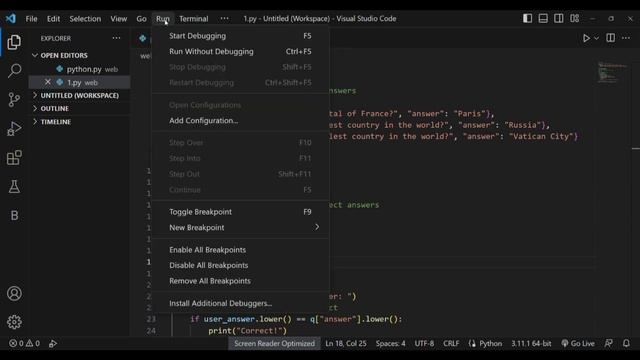The height and width of the screenshot is (360, 640).
Task: Open the File menu
Action: pyautogui.click(x=31, y=18)
